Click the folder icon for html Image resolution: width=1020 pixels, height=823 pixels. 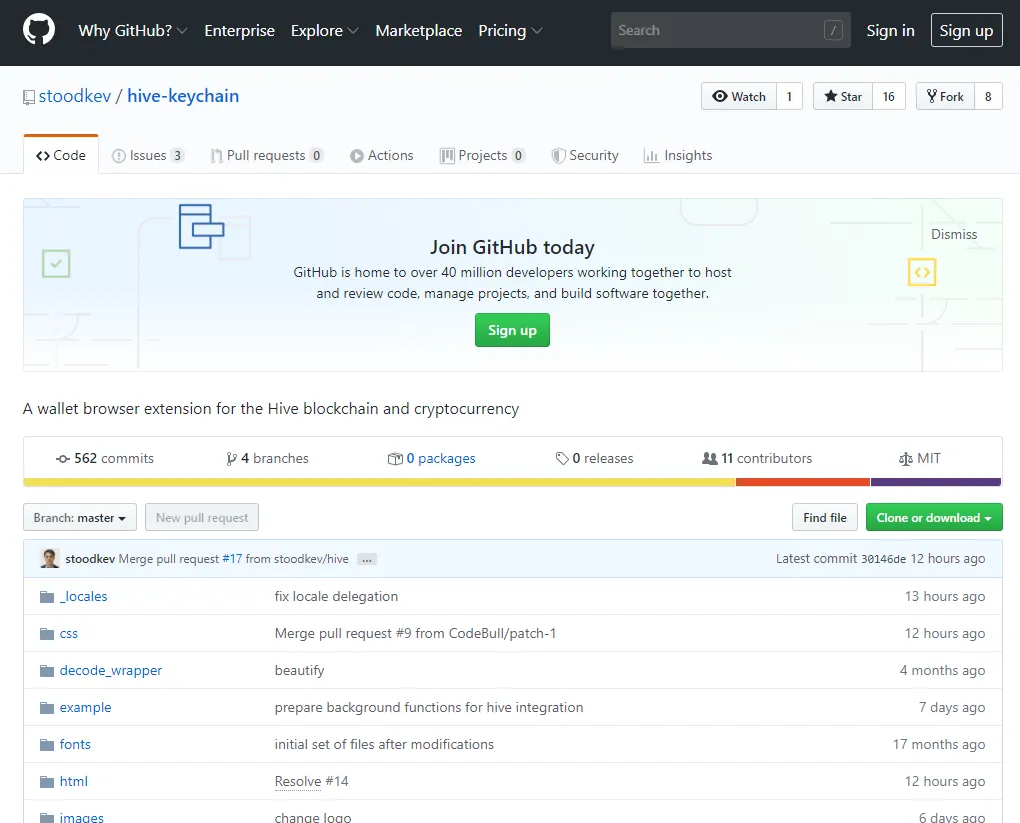(x=47, y=782)
